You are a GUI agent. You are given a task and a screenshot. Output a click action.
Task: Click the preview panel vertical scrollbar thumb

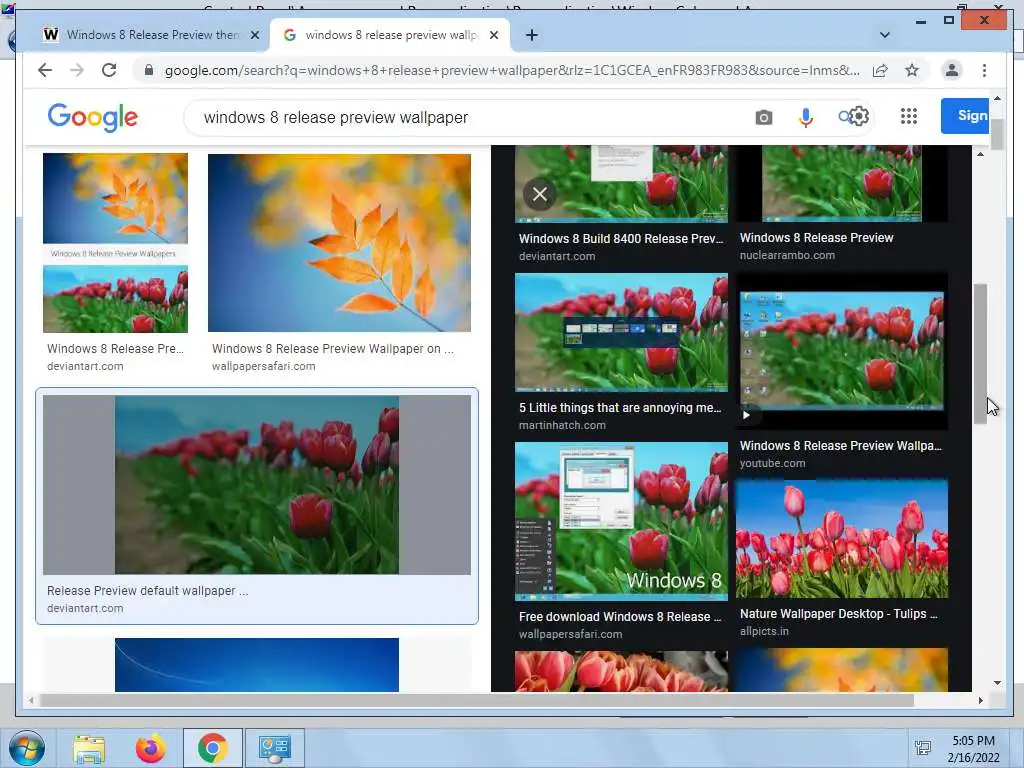pyautogui.click(x=980, y=354)
